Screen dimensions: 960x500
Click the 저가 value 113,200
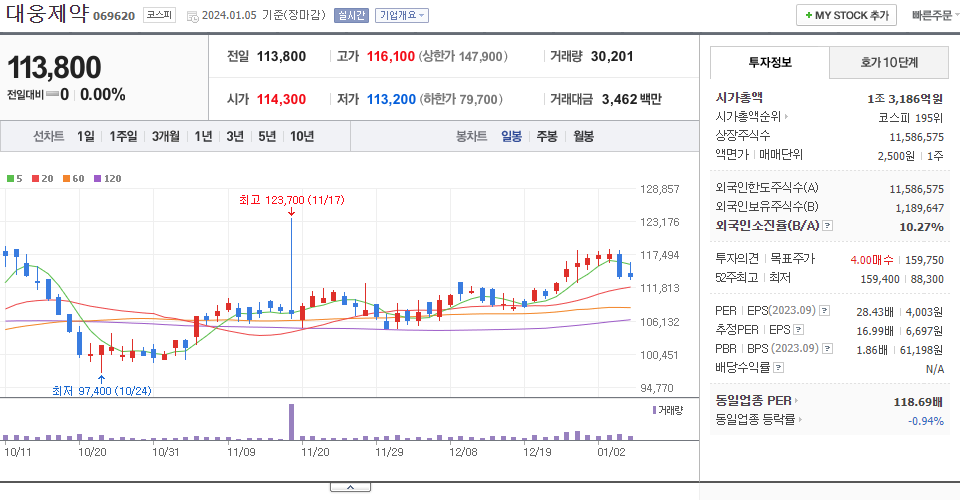[391, 99]
